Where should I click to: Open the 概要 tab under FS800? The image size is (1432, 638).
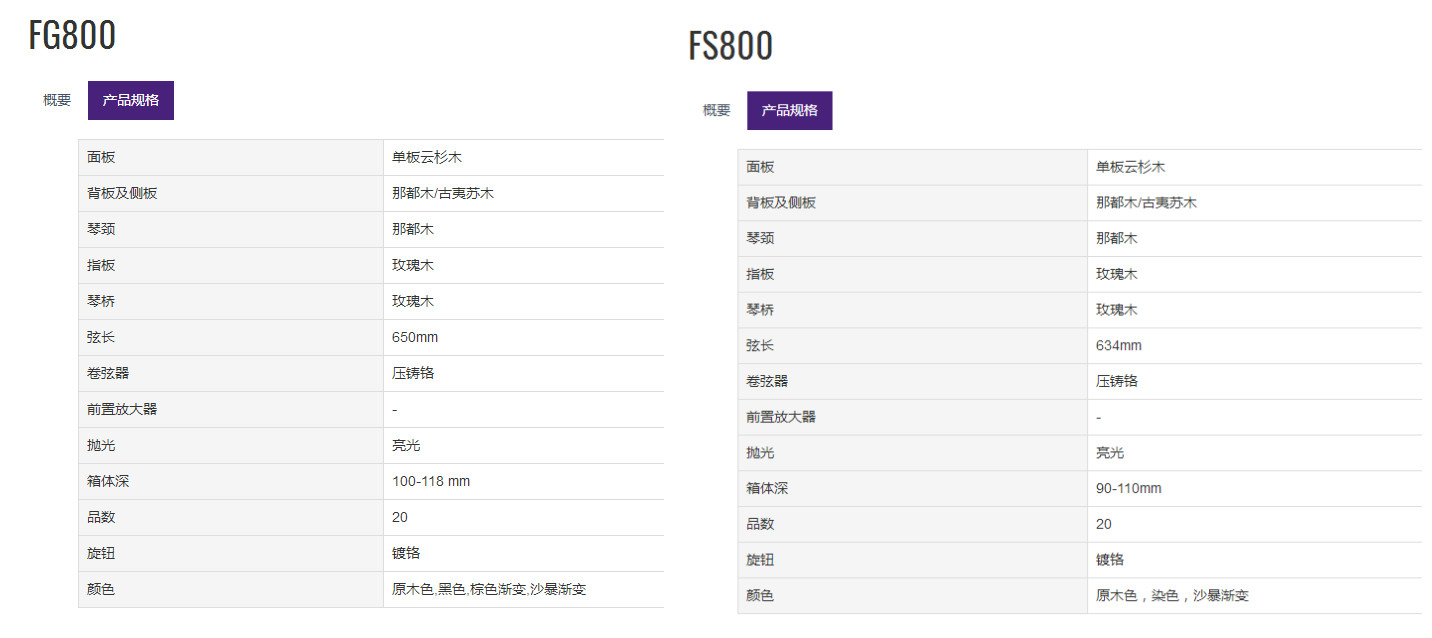(x=716, y=110)
